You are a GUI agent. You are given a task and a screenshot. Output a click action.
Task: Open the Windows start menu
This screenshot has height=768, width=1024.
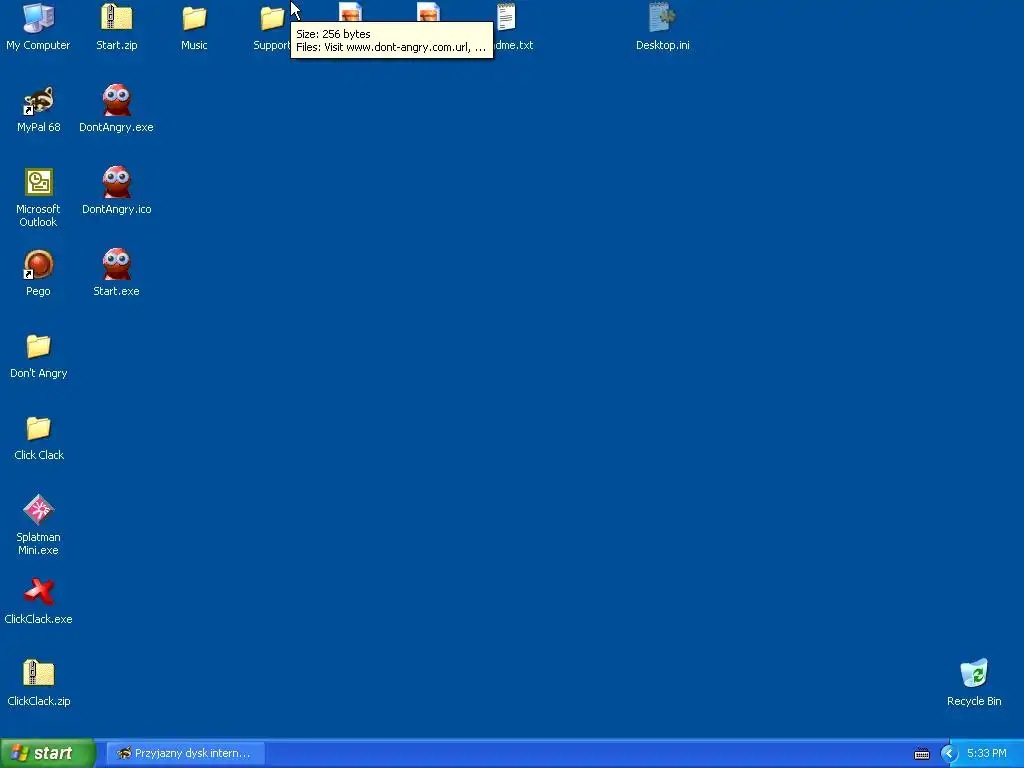(x=47, y=753)
